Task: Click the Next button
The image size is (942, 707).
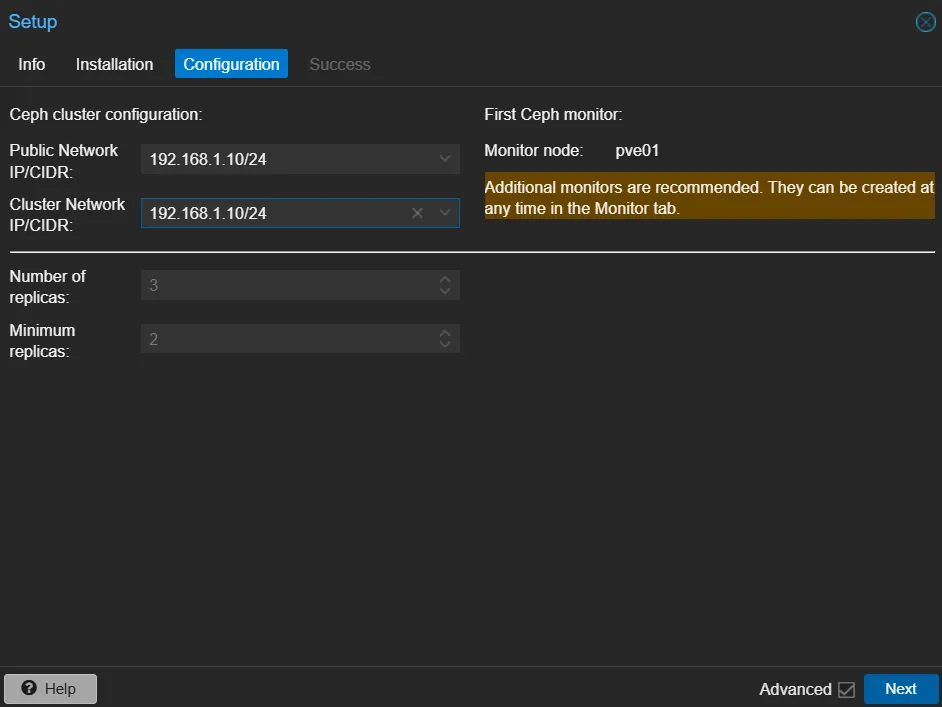Action: click(x=901, y=689)
